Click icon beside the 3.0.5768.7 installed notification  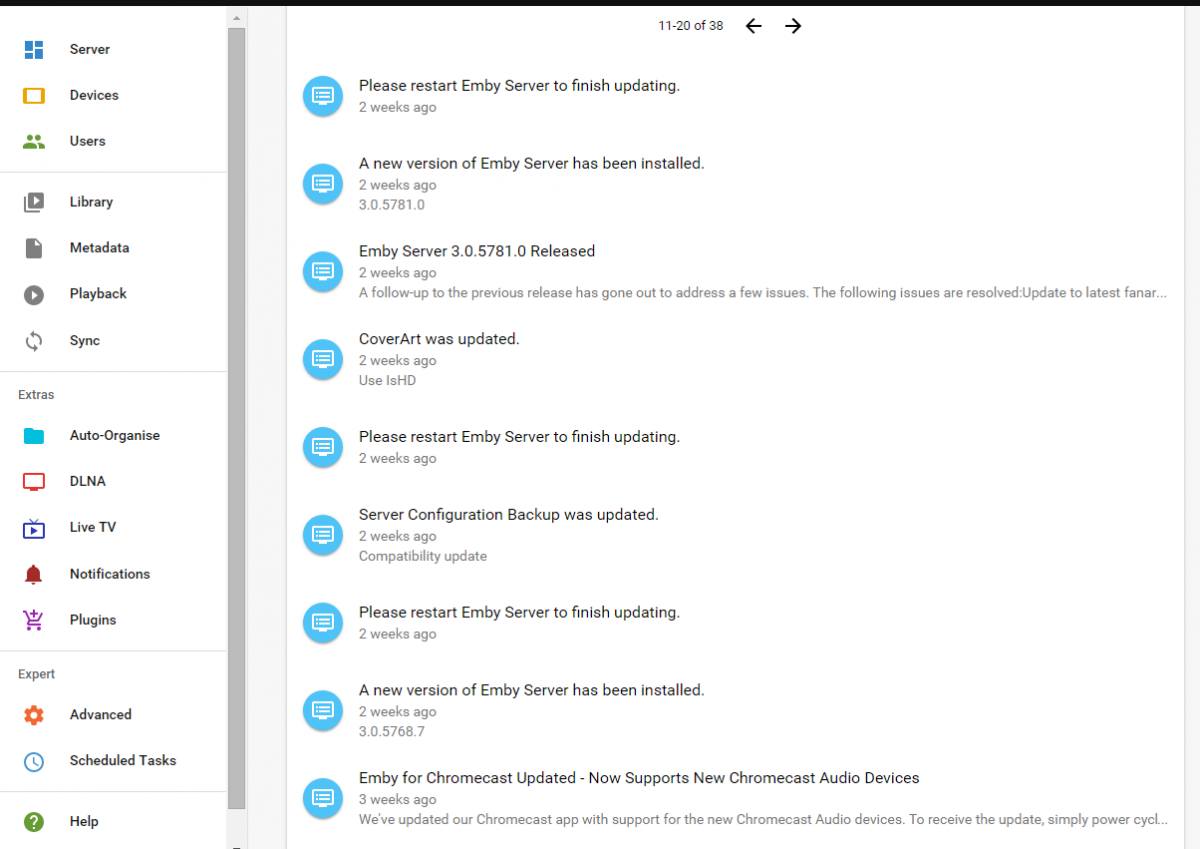click(323, 709)
